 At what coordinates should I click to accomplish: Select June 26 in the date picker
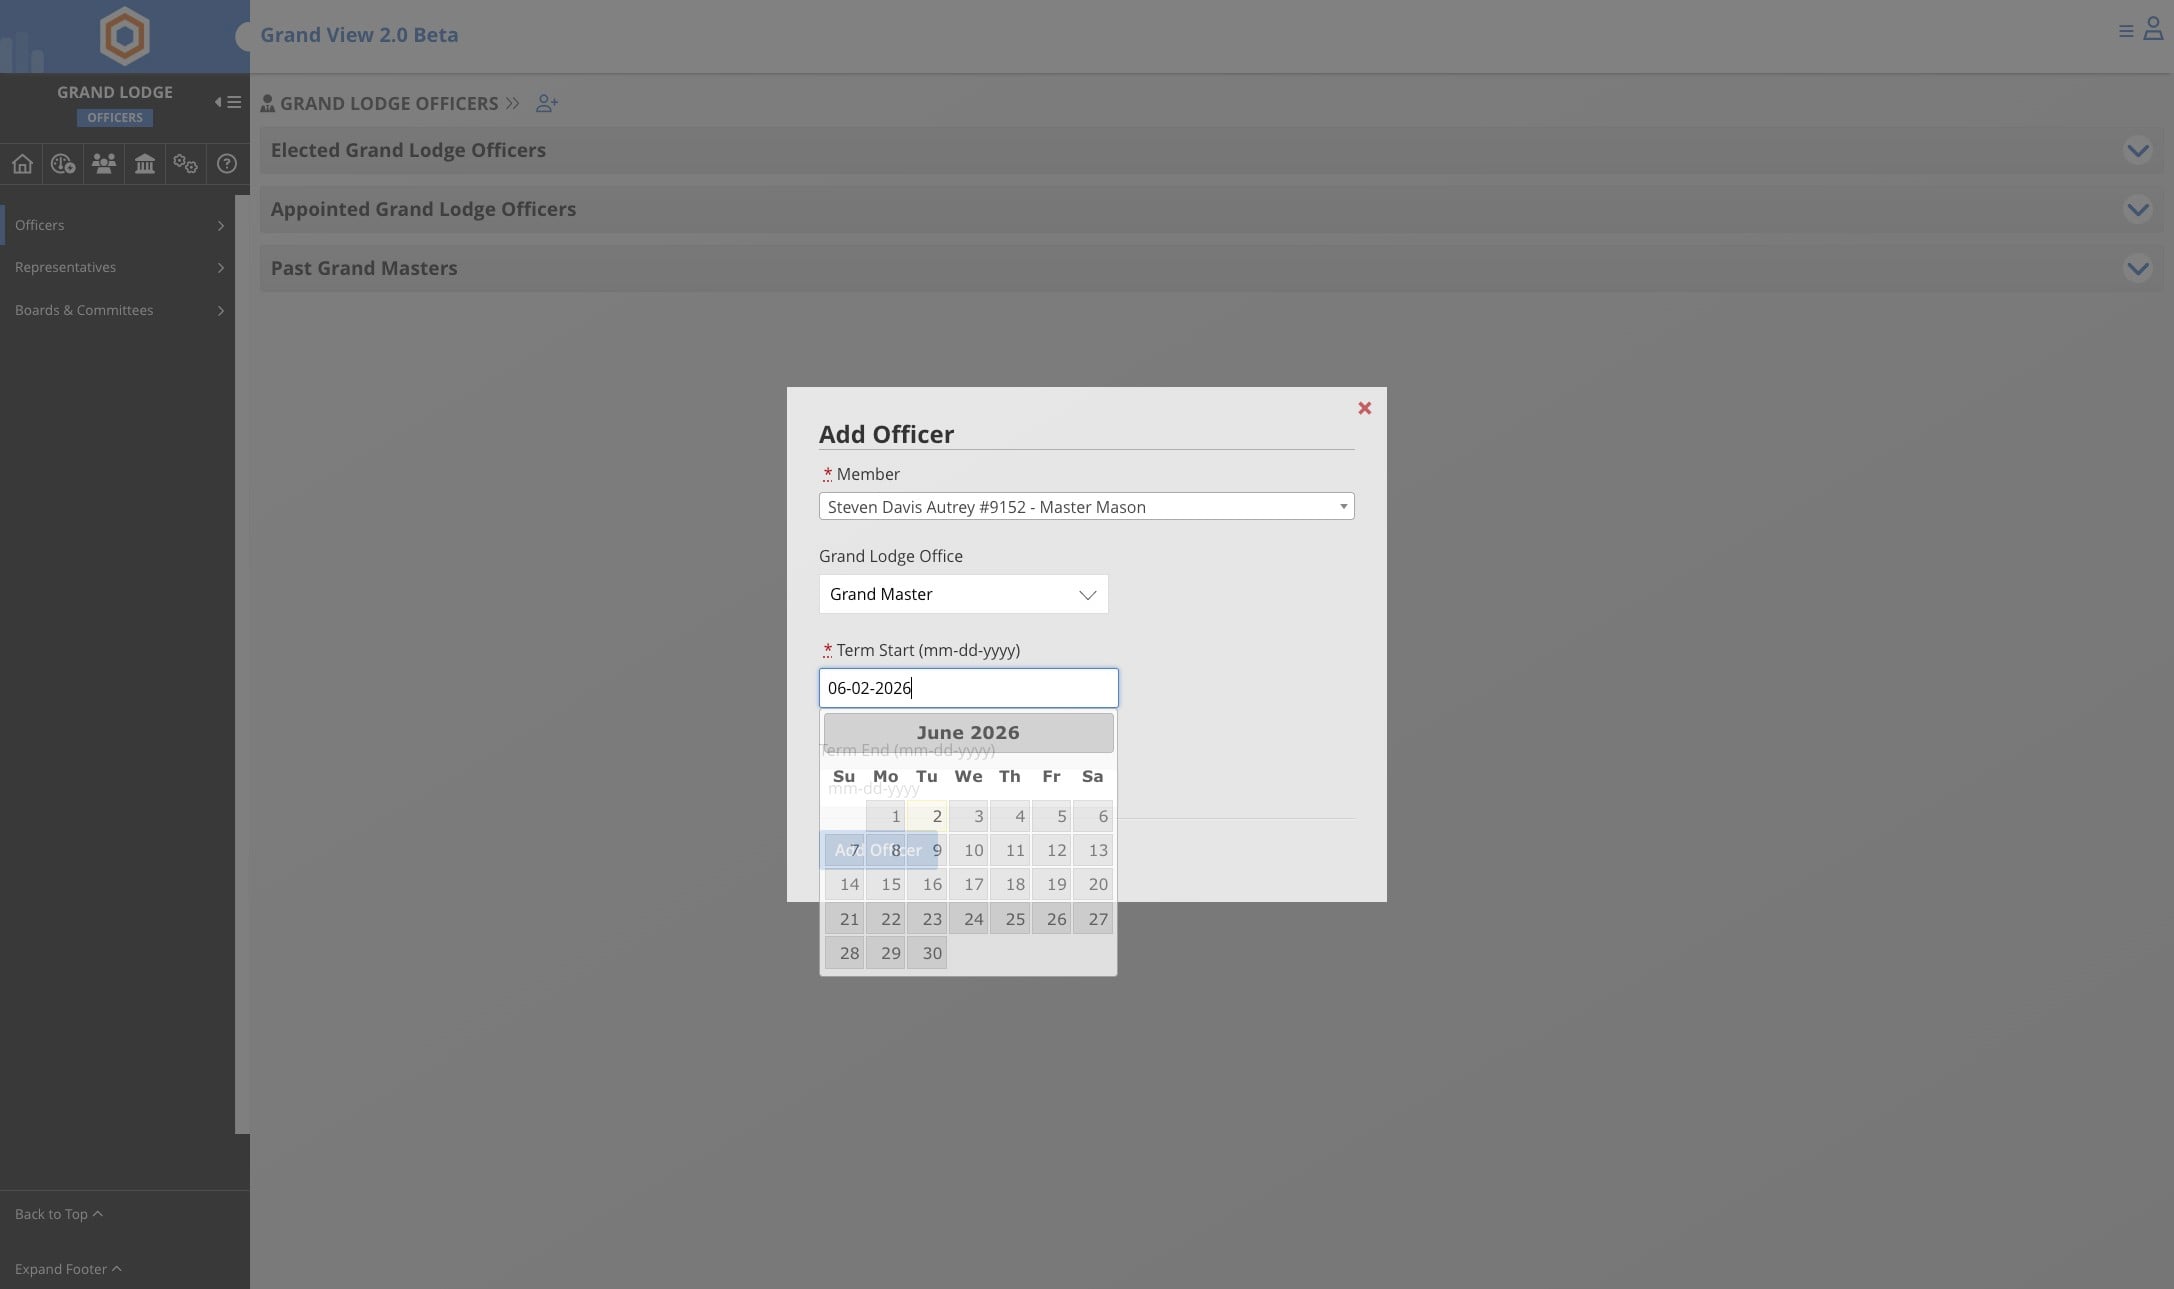(1051, 919)
